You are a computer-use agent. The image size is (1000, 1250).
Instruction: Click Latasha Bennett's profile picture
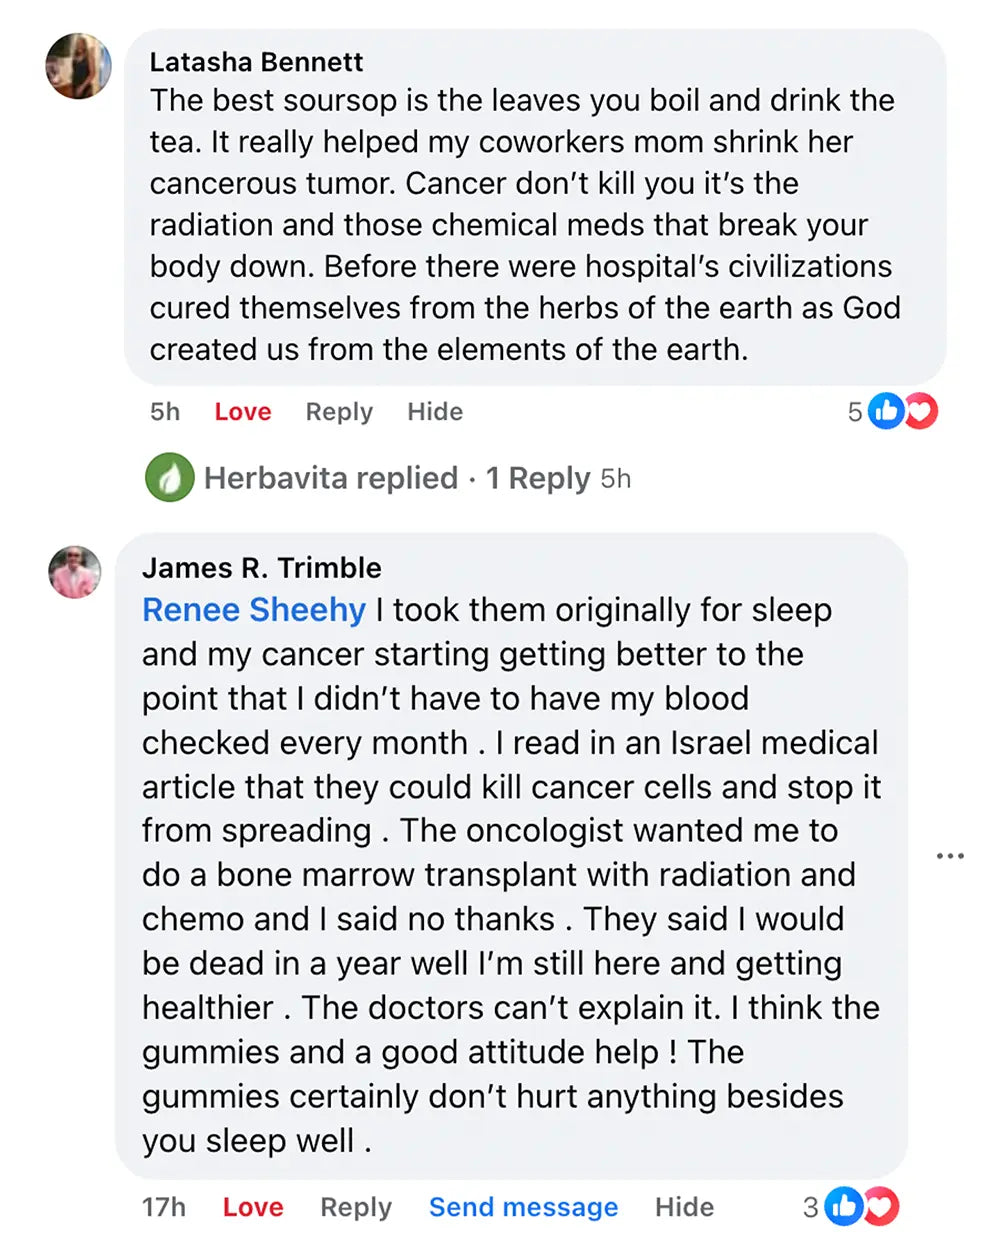[x=78, y=66]
